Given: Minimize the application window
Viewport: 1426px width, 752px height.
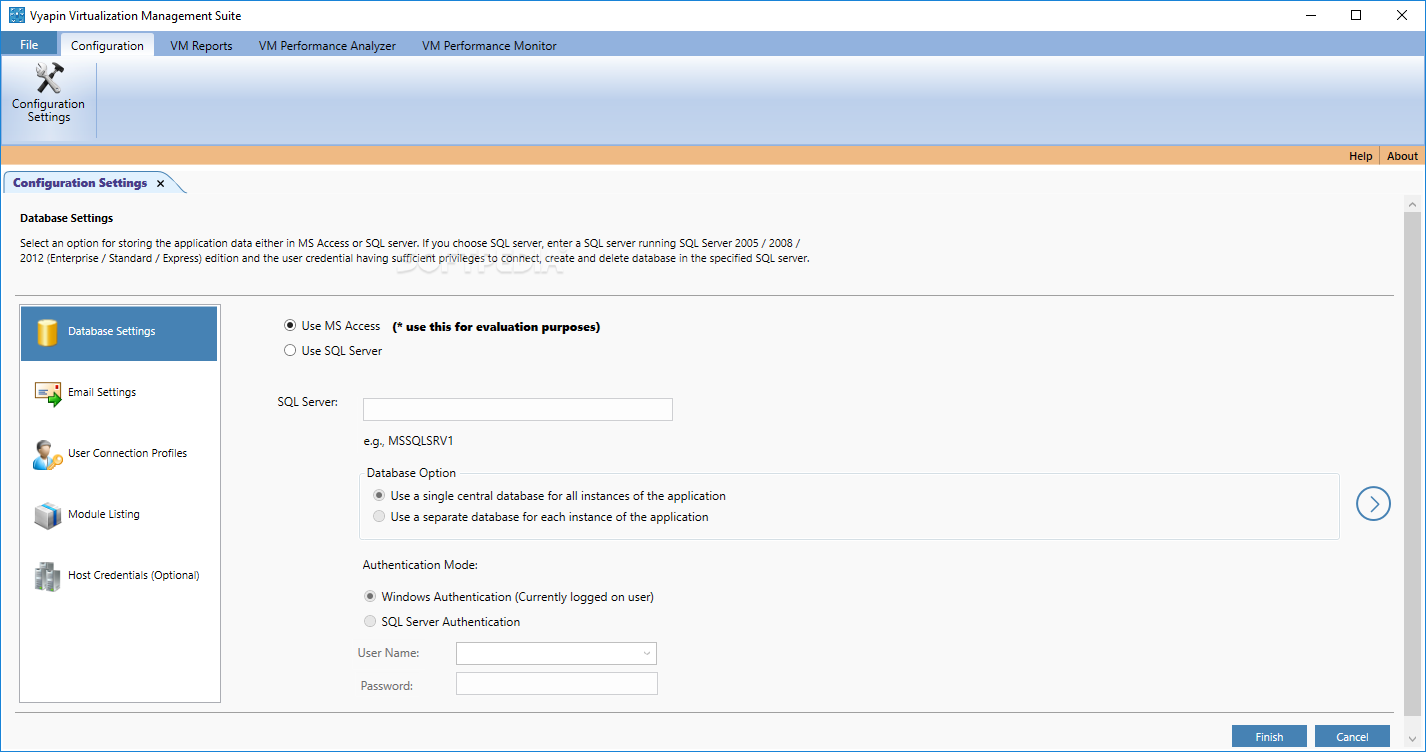Looking at the screenshot, I should pos(1310,15).
